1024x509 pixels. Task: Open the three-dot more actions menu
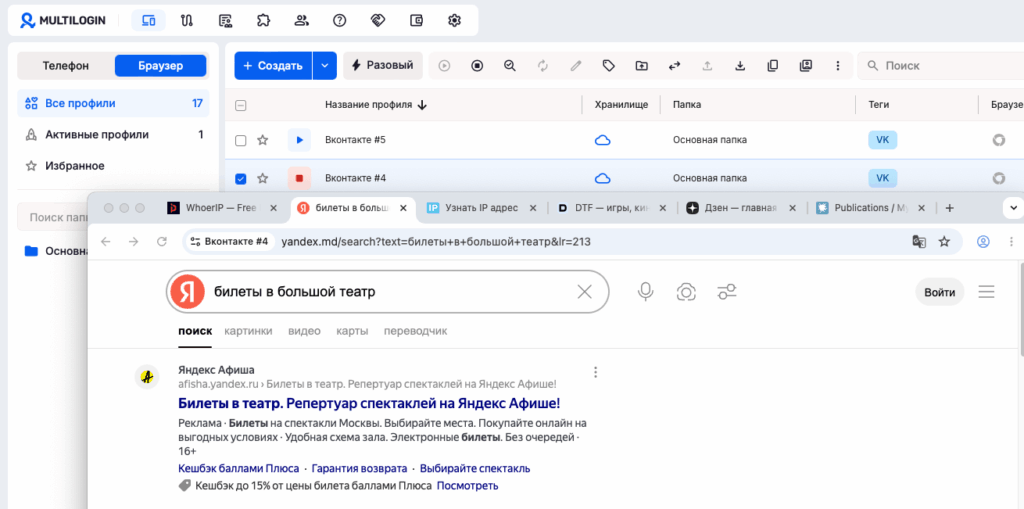click(x=838, y=65)
